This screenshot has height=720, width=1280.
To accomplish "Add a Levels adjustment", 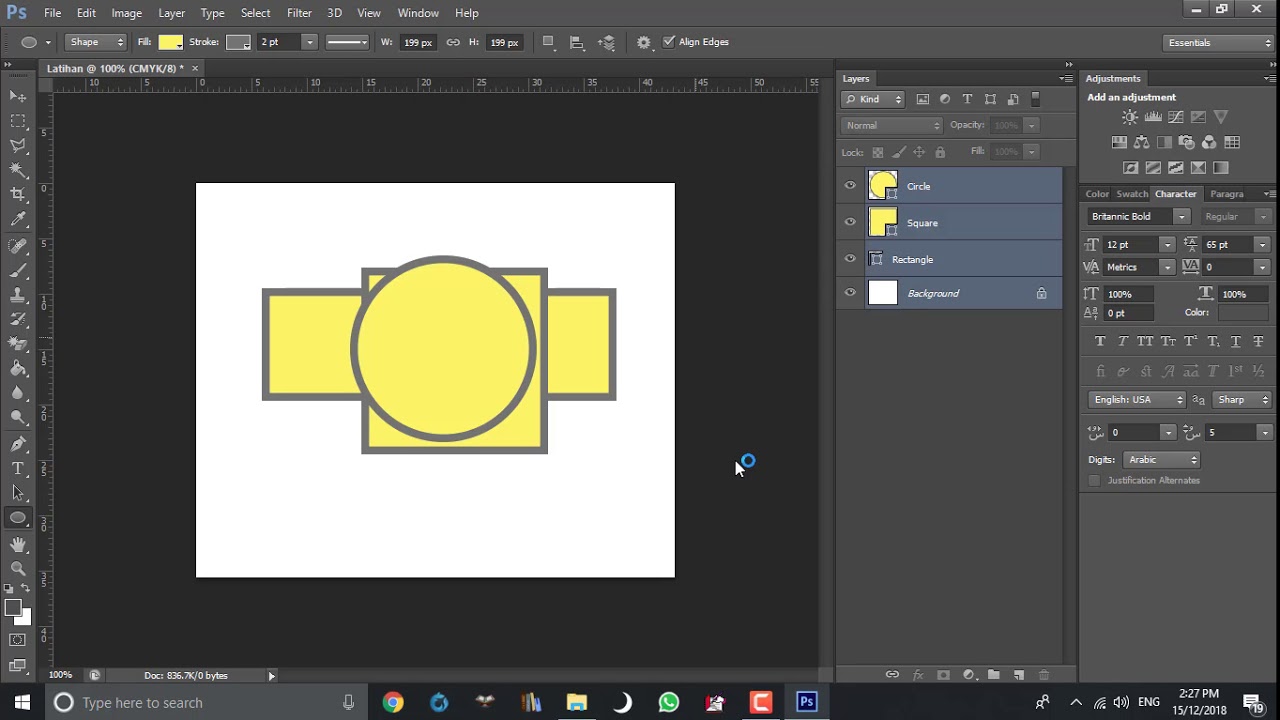I will coord(1153,118).
